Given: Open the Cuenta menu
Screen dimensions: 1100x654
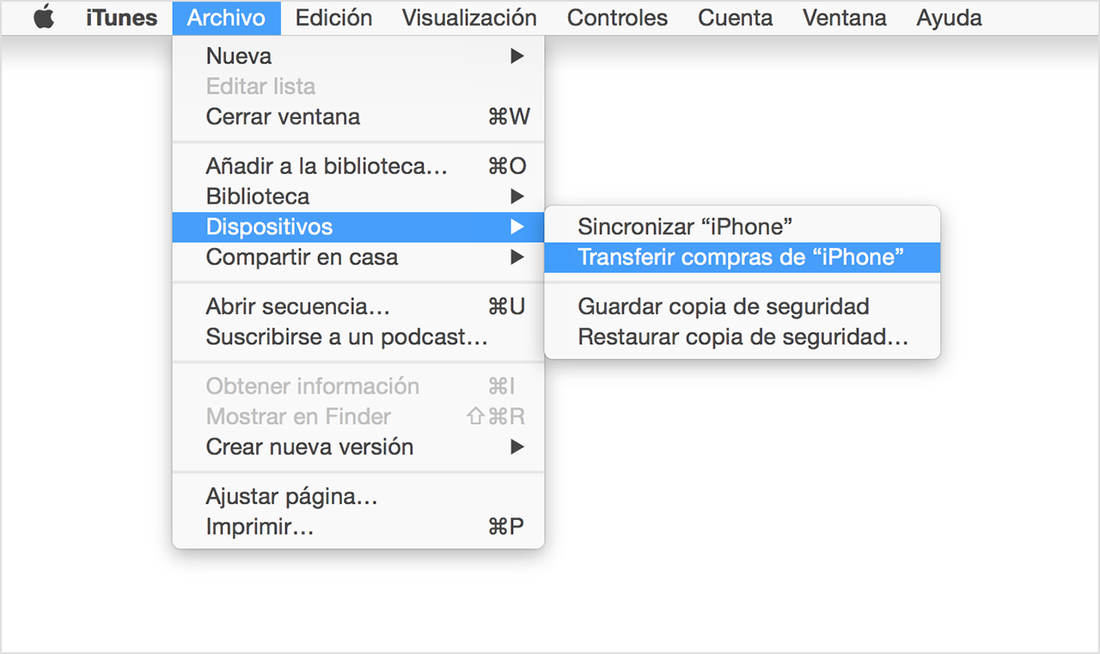Looking at the screenshot, I should pyautogui.click(x=735, y=18).
